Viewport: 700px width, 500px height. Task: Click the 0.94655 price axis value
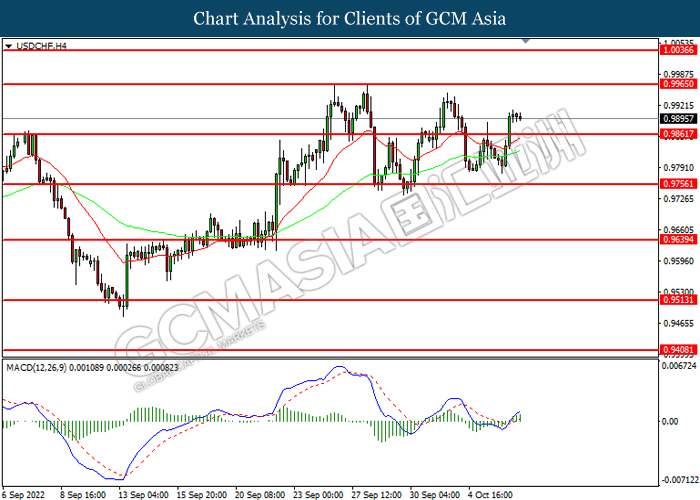point(679,323)
